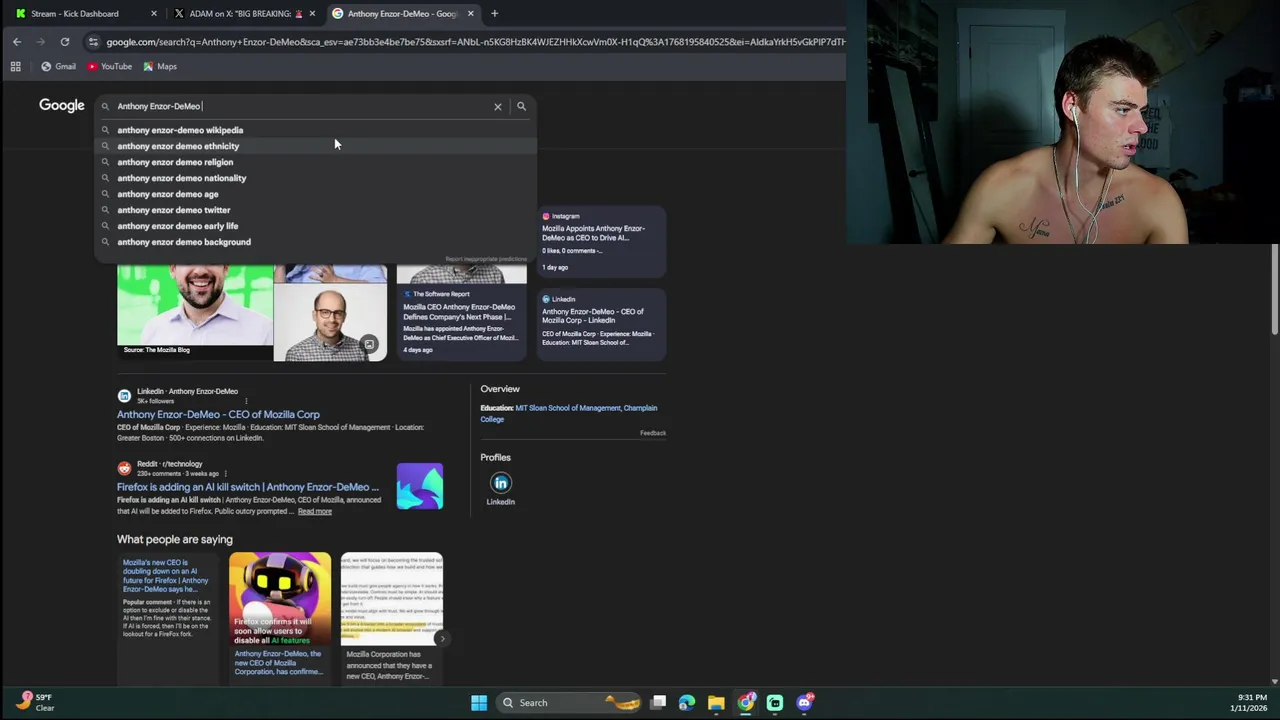The image size is (1280, 720).
Task: Switch to the ADAM on X tab
Action: 244,13
